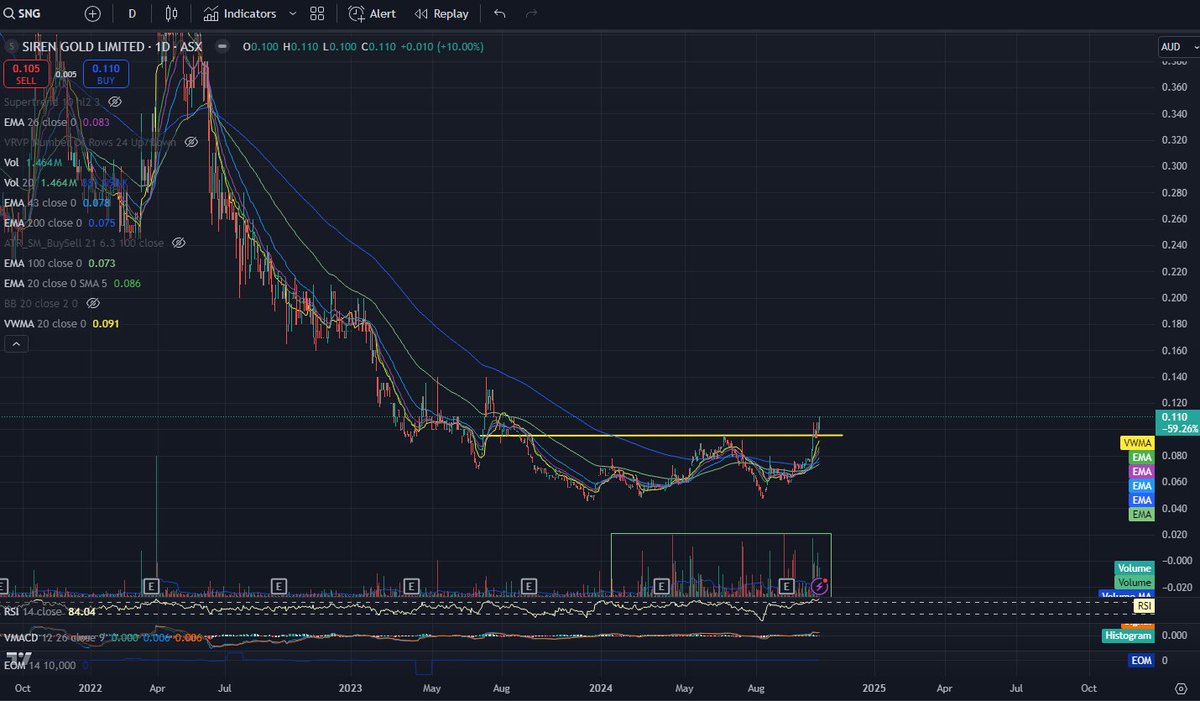This screenshot has height=701, width=1200.
Task: Select the EMA 20 close SMA 5 legend row
Action: [73, 283]
